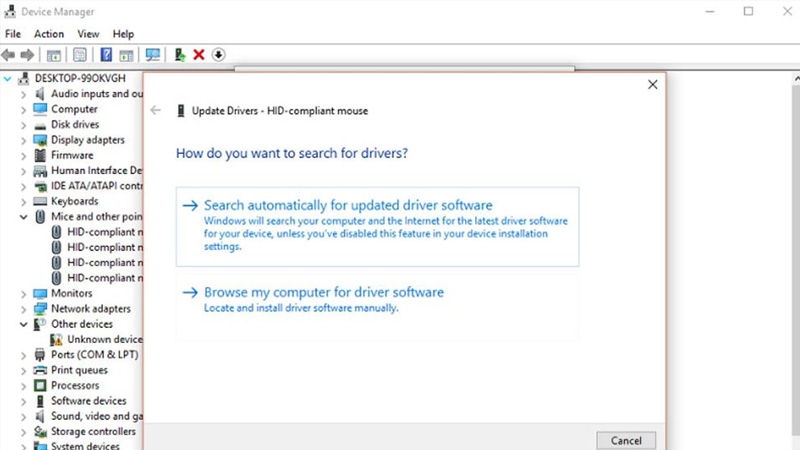Select the Unknown device tree entry

tap(104, 340)
